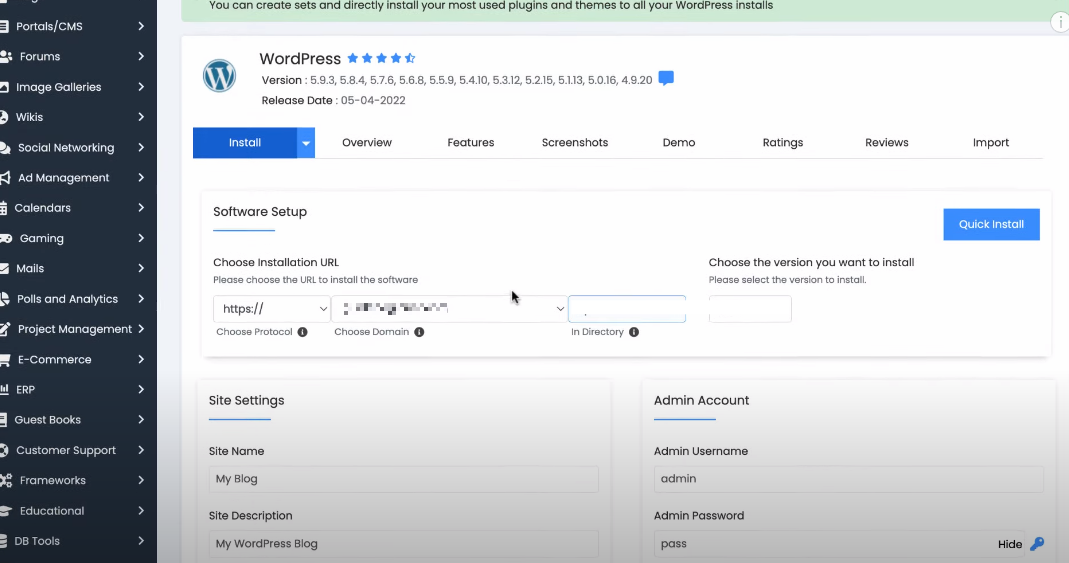This screenshot has height=563, width=1069.
Task: Expand the E-Commerce chevron arrow
Action: (141, 359)
